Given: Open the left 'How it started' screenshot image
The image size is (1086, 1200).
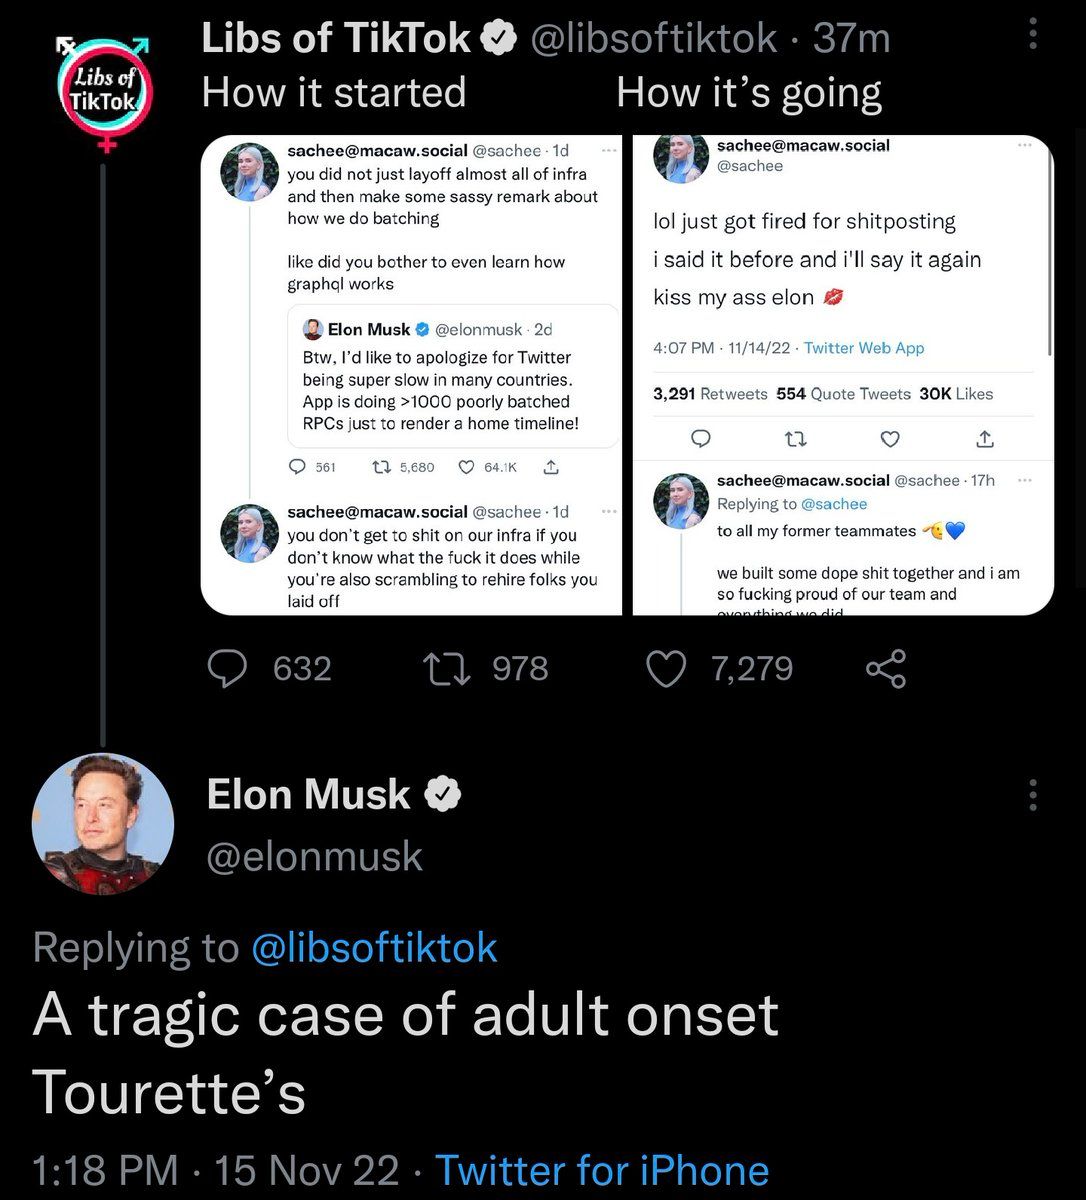Looking at the screenshot, I should (x=411, y=375).
